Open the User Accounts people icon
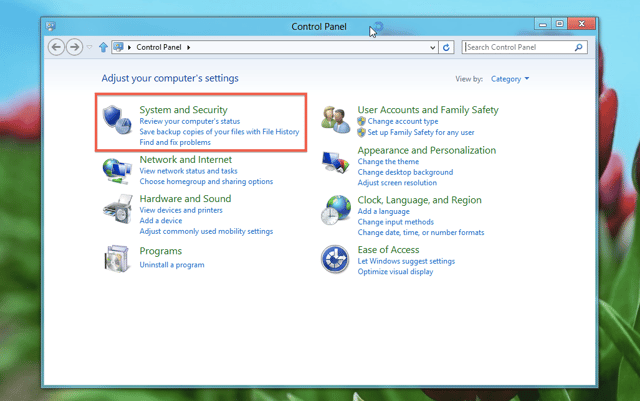 (336, 120)
